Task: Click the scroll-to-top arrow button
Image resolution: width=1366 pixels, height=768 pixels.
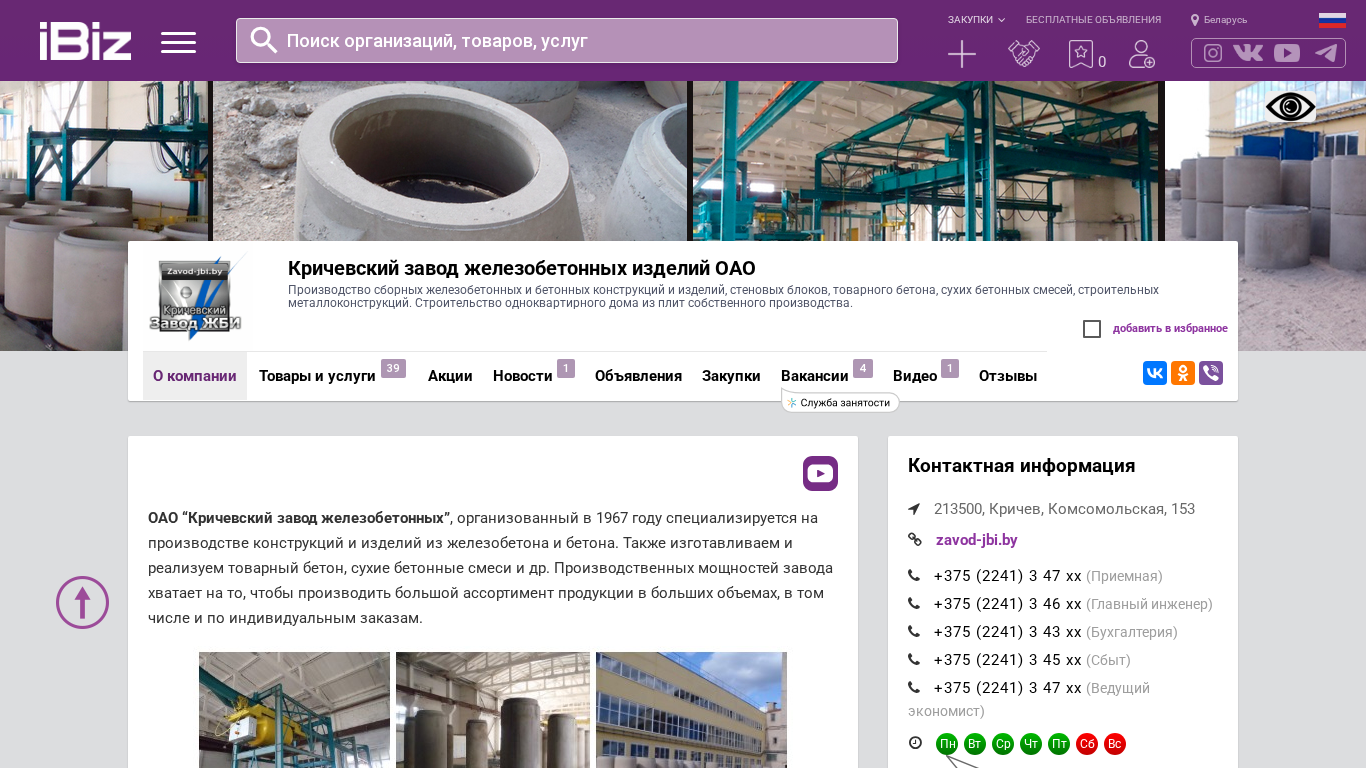Action: tap(82, 602)
